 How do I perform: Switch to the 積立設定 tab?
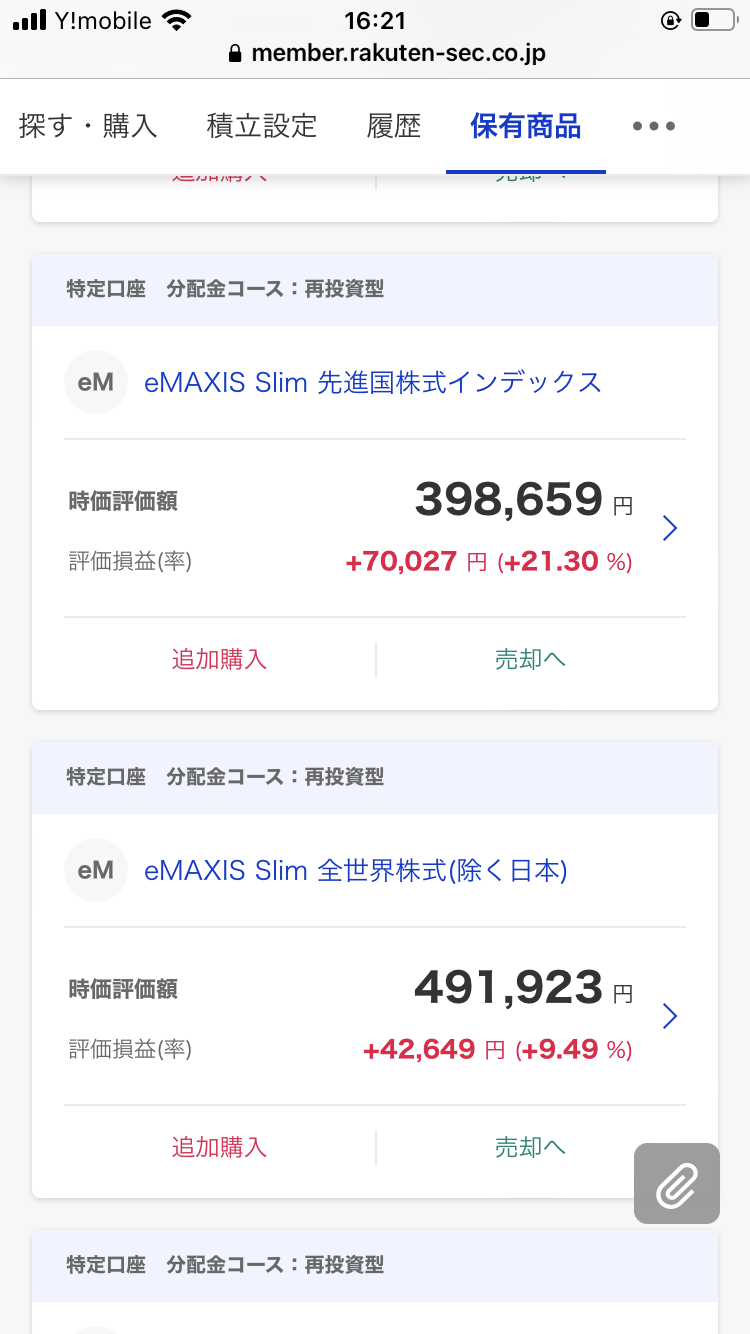[x=262, y=126]
